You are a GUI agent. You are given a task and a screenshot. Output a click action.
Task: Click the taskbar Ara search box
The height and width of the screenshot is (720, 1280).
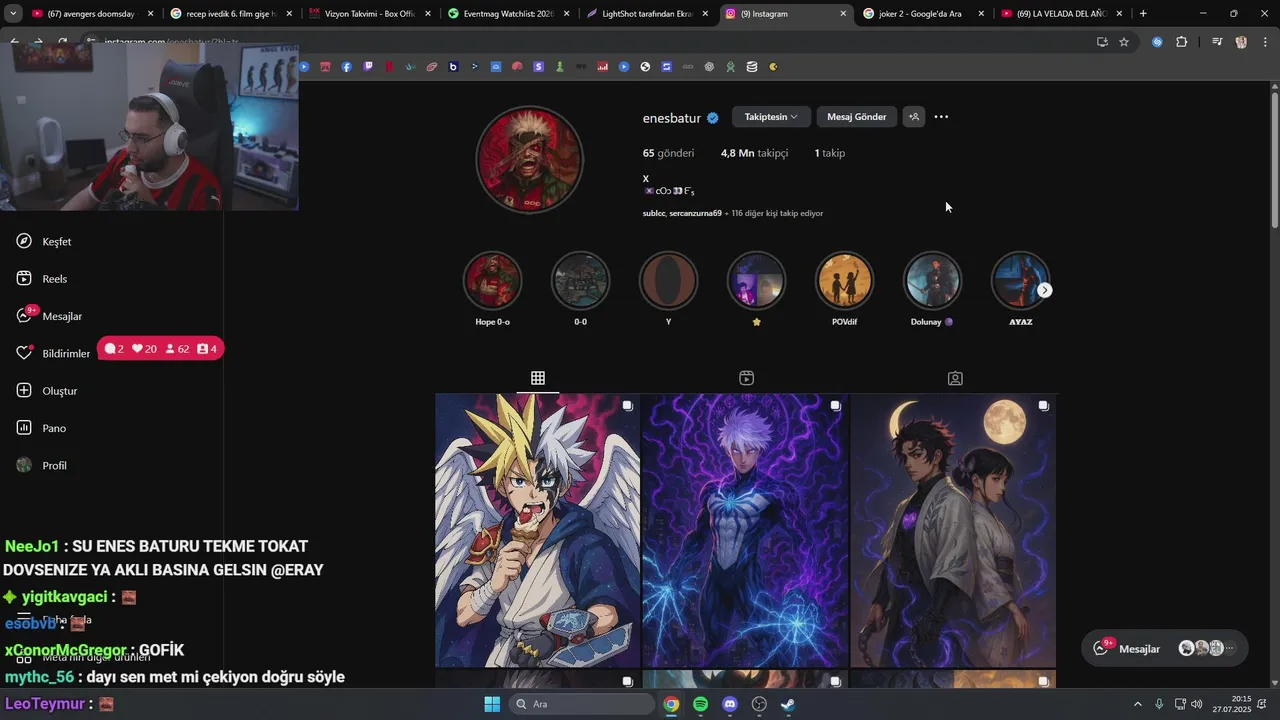pos(583,704)
